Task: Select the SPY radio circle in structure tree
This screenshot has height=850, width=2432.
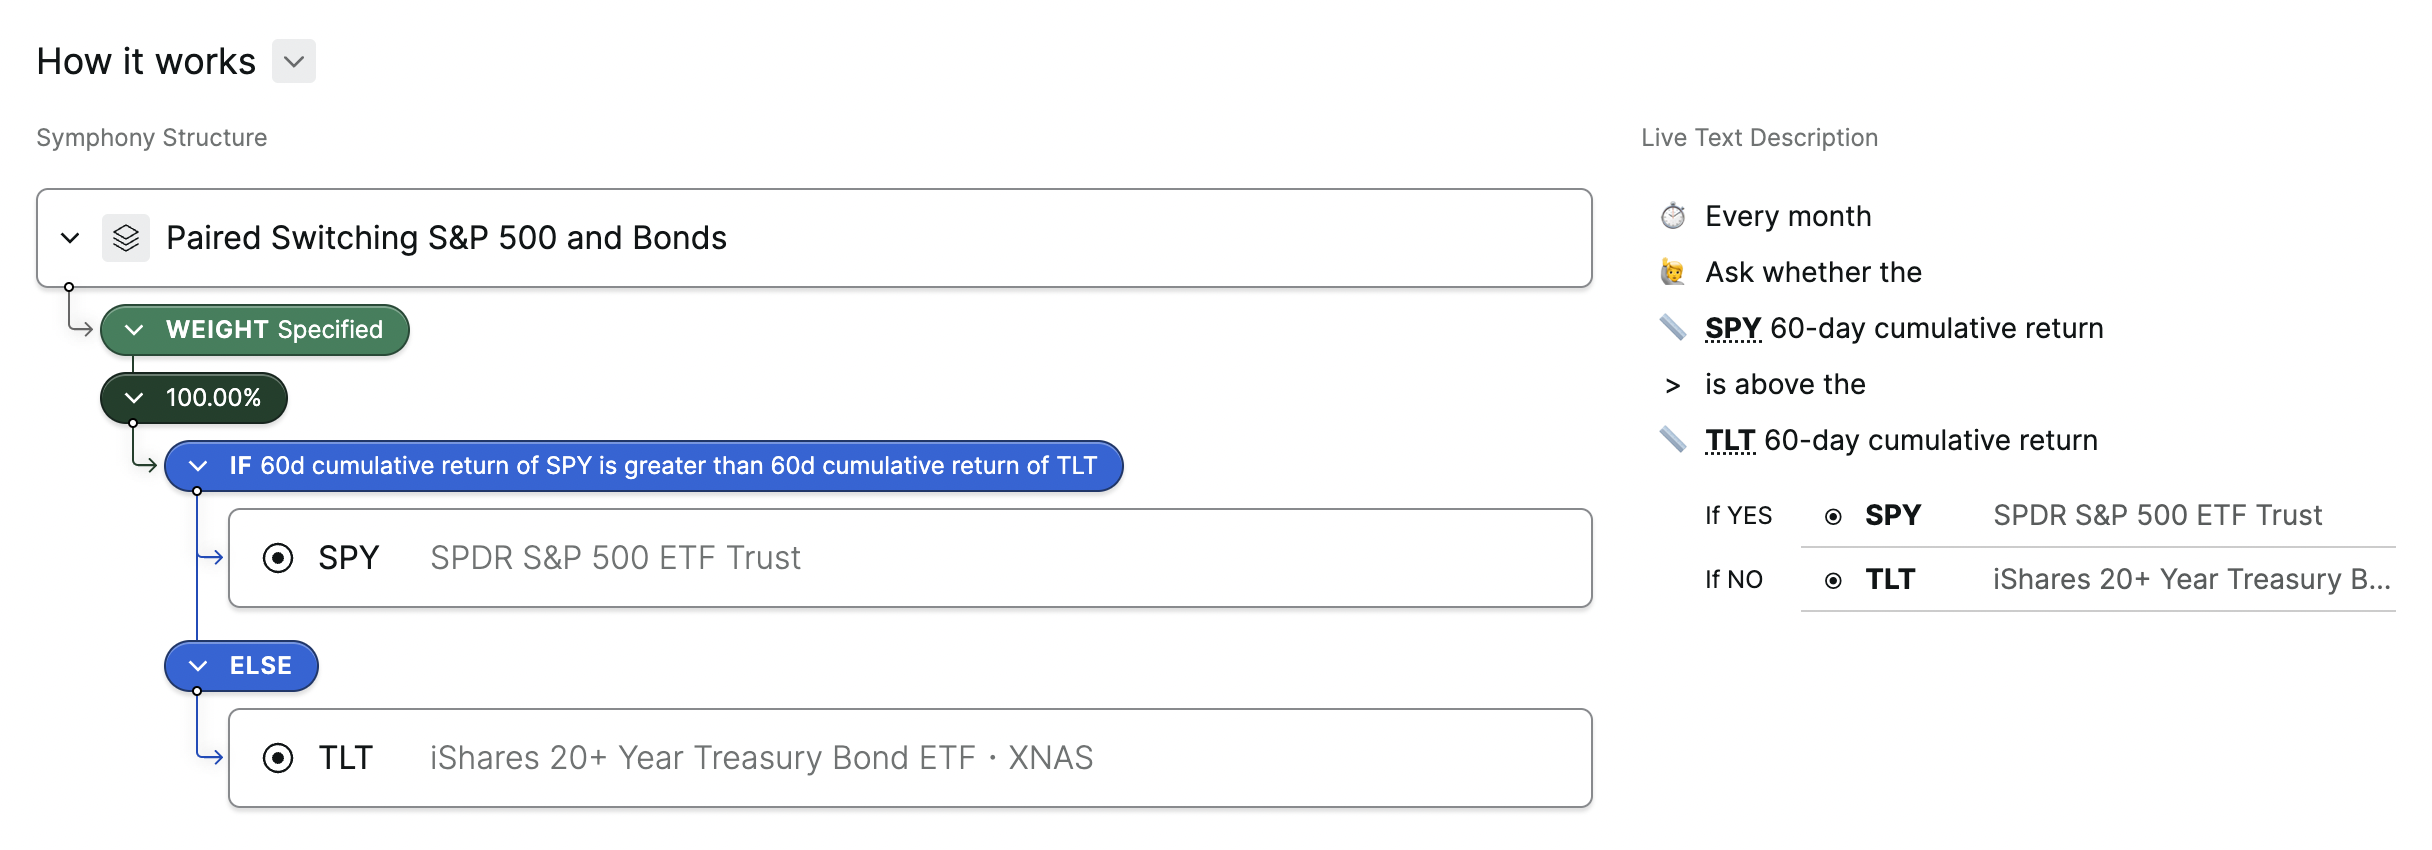Action: [278, 558]
